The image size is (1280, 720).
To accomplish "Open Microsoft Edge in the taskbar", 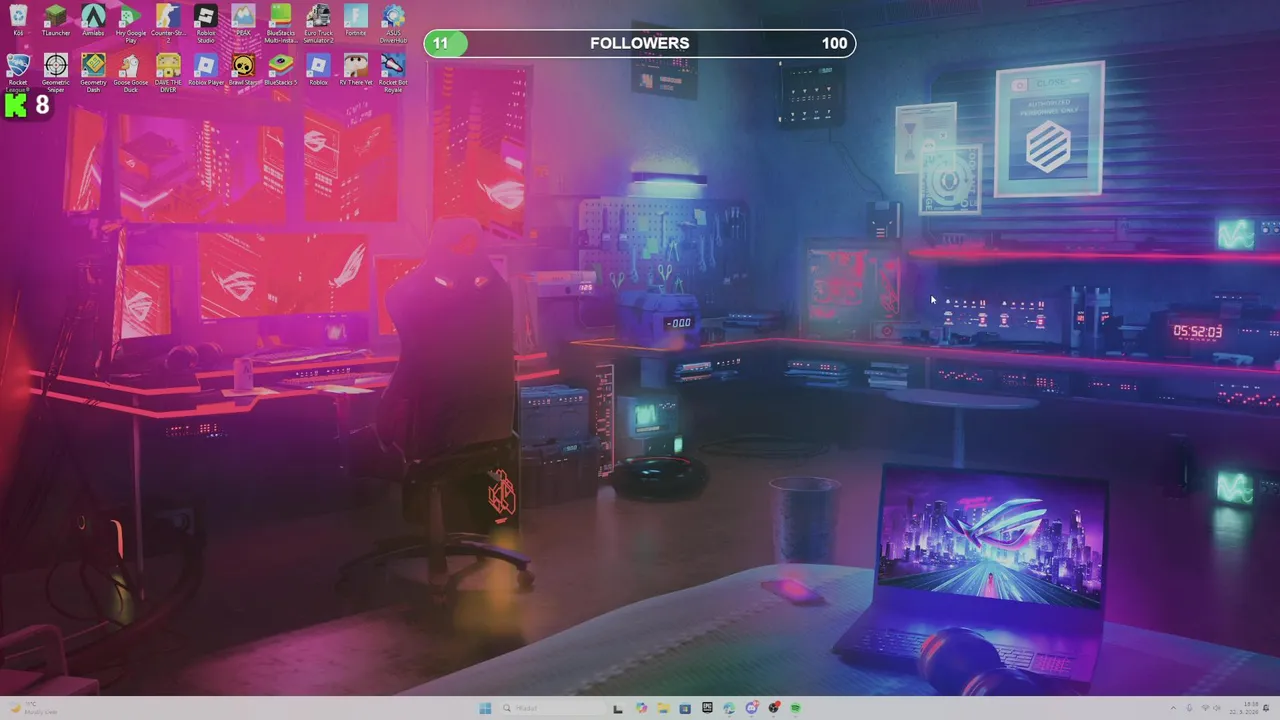I will tap(729, 708).
